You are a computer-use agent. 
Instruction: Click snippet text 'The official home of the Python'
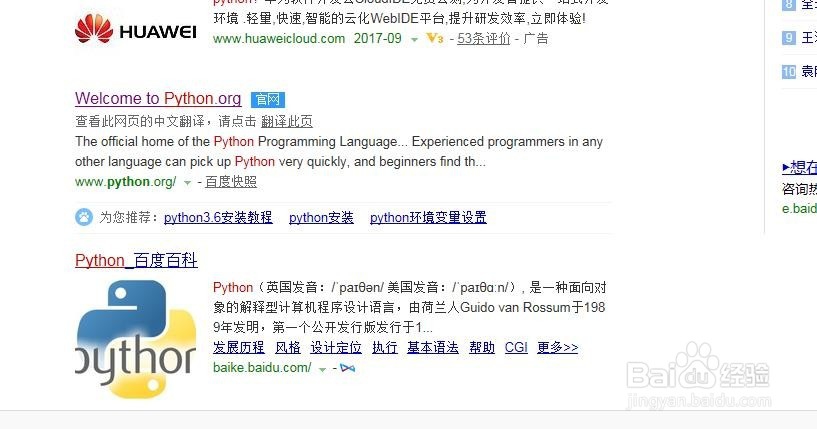coord(165,142)
